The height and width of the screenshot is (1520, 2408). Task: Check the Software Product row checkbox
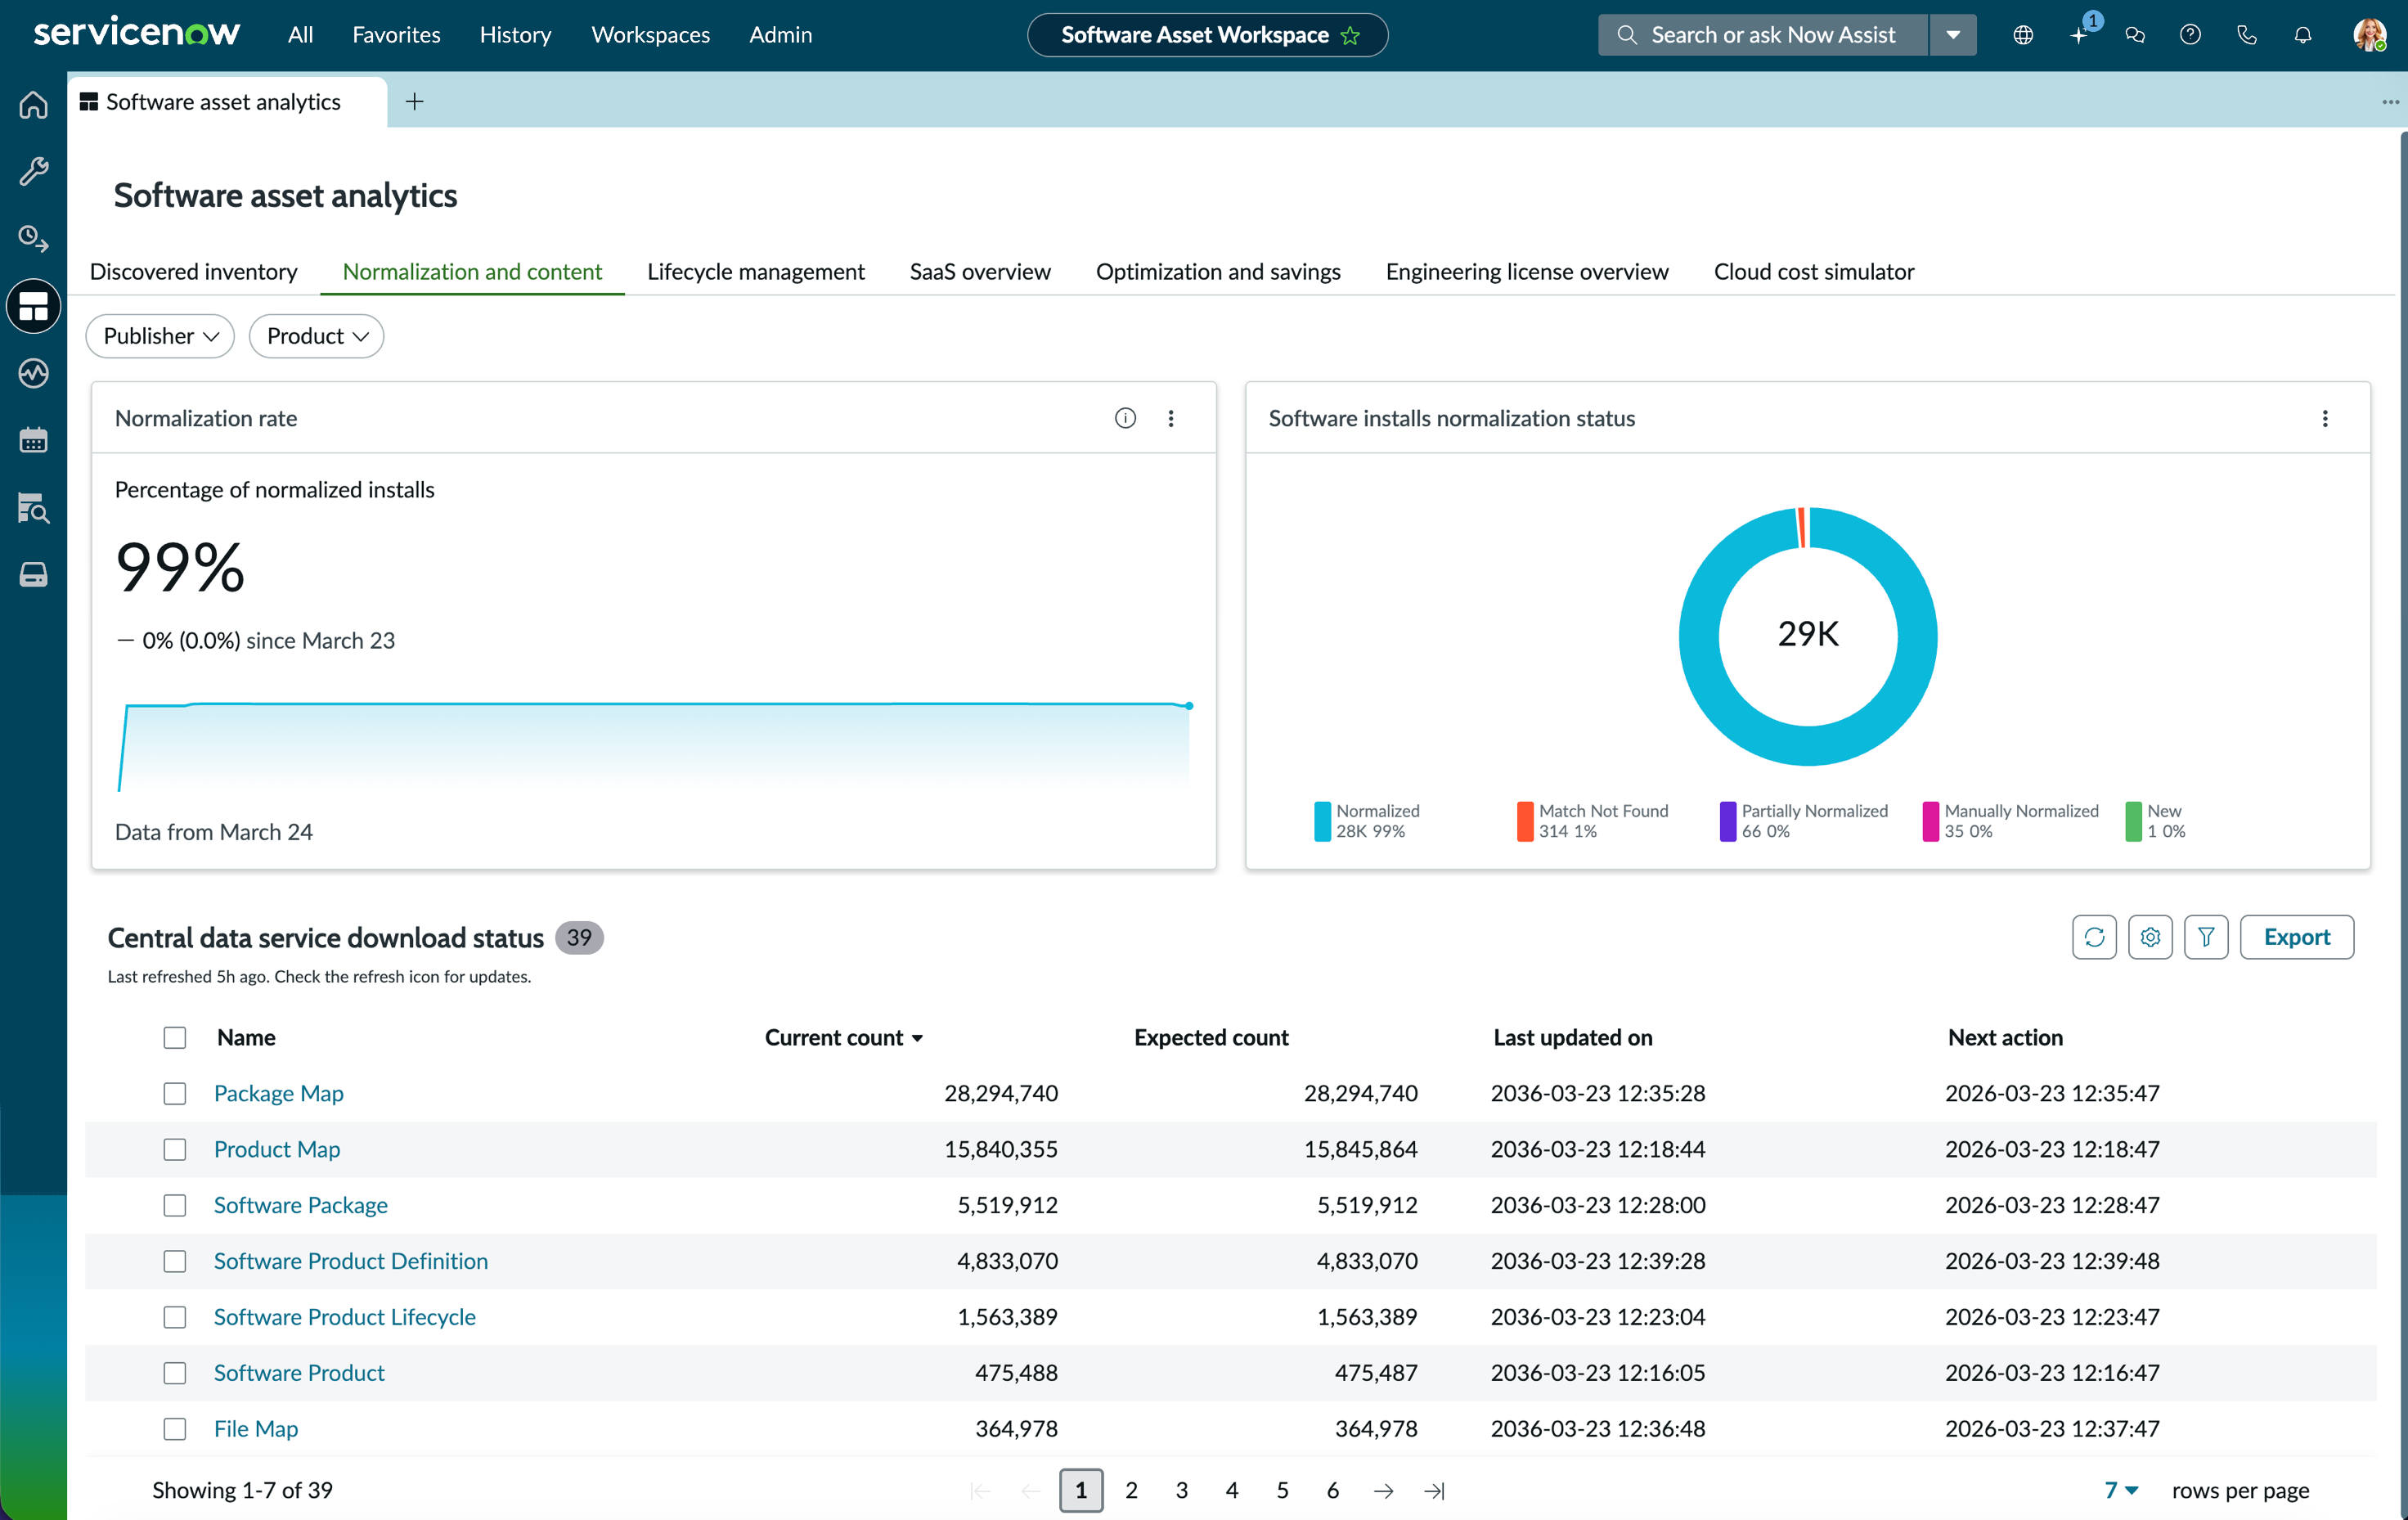click(175, 1373)
